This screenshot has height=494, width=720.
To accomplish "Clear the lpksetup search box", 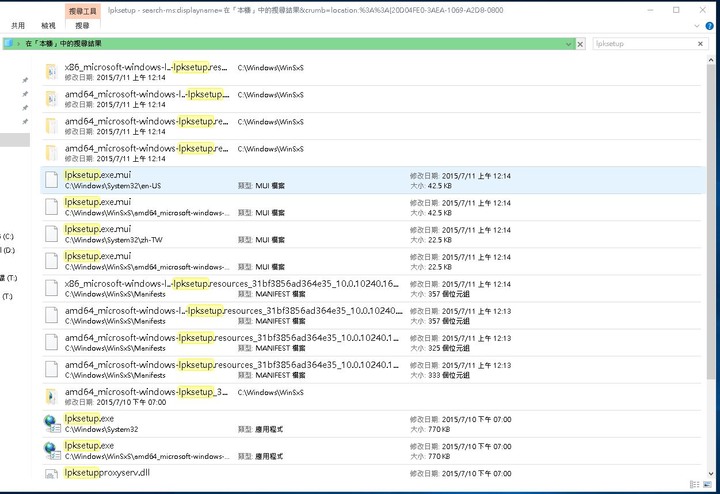I will coord(700,44).
